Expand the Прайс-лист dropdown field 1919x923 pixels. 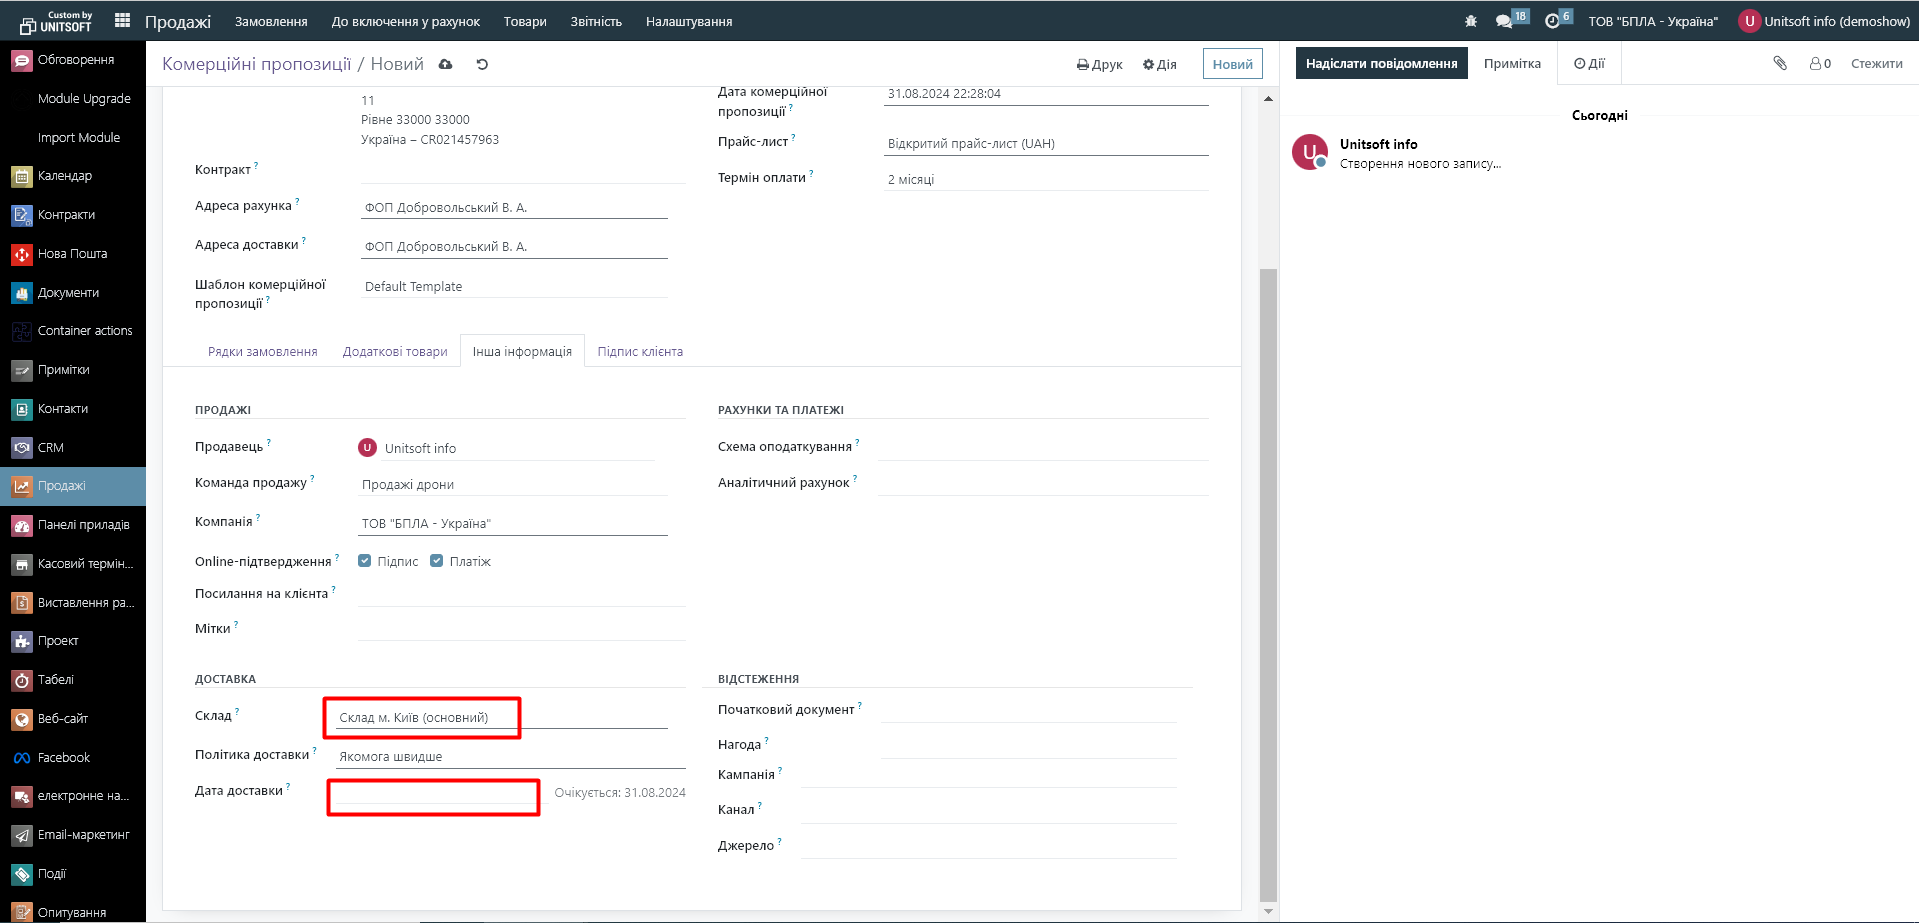(x=1045, y=144)
